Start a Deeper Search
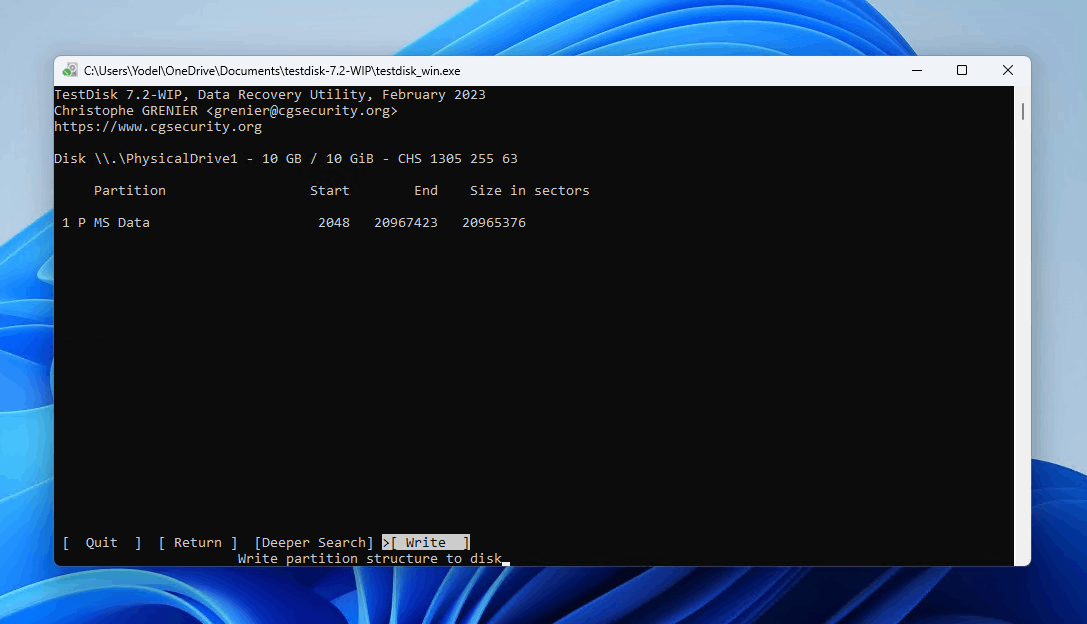 (x=314, y=543)
